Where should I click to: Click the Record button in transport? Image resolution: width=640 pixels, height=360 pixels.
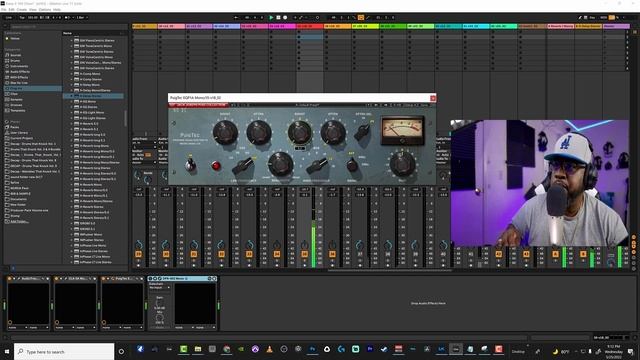point(285,18)
